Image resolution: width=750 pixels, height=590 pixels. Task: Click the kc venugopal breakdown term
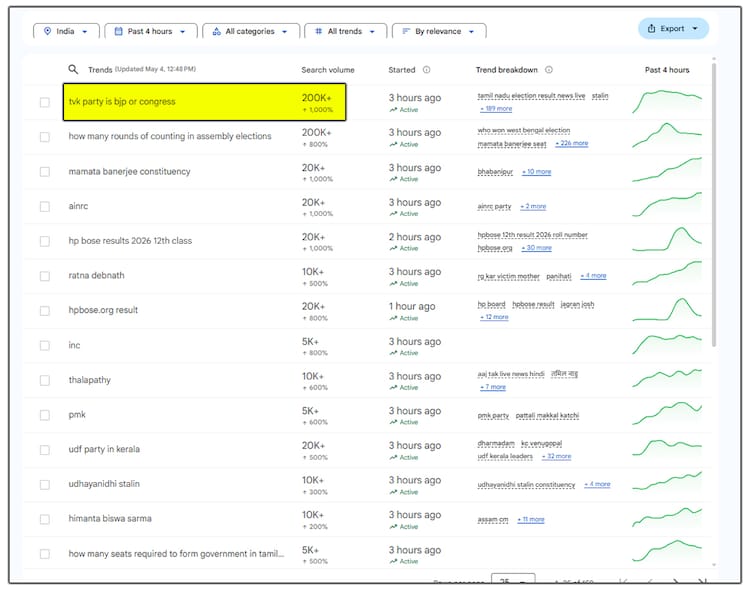point(541,444)
